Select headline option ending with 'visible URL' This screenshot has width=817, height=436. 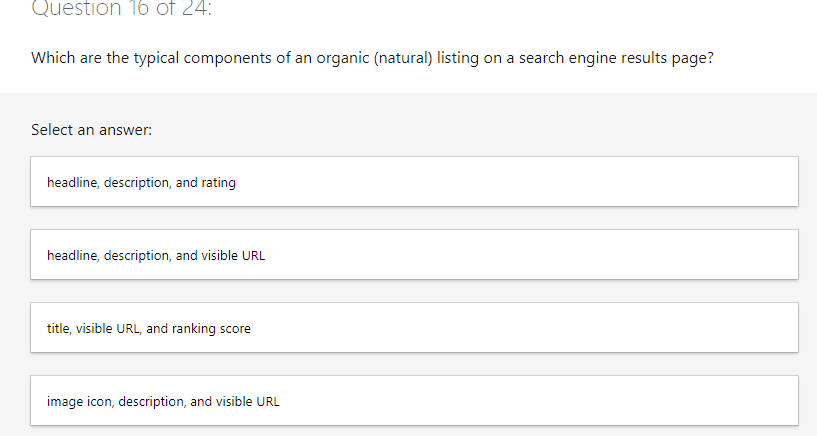click(156, 256)
